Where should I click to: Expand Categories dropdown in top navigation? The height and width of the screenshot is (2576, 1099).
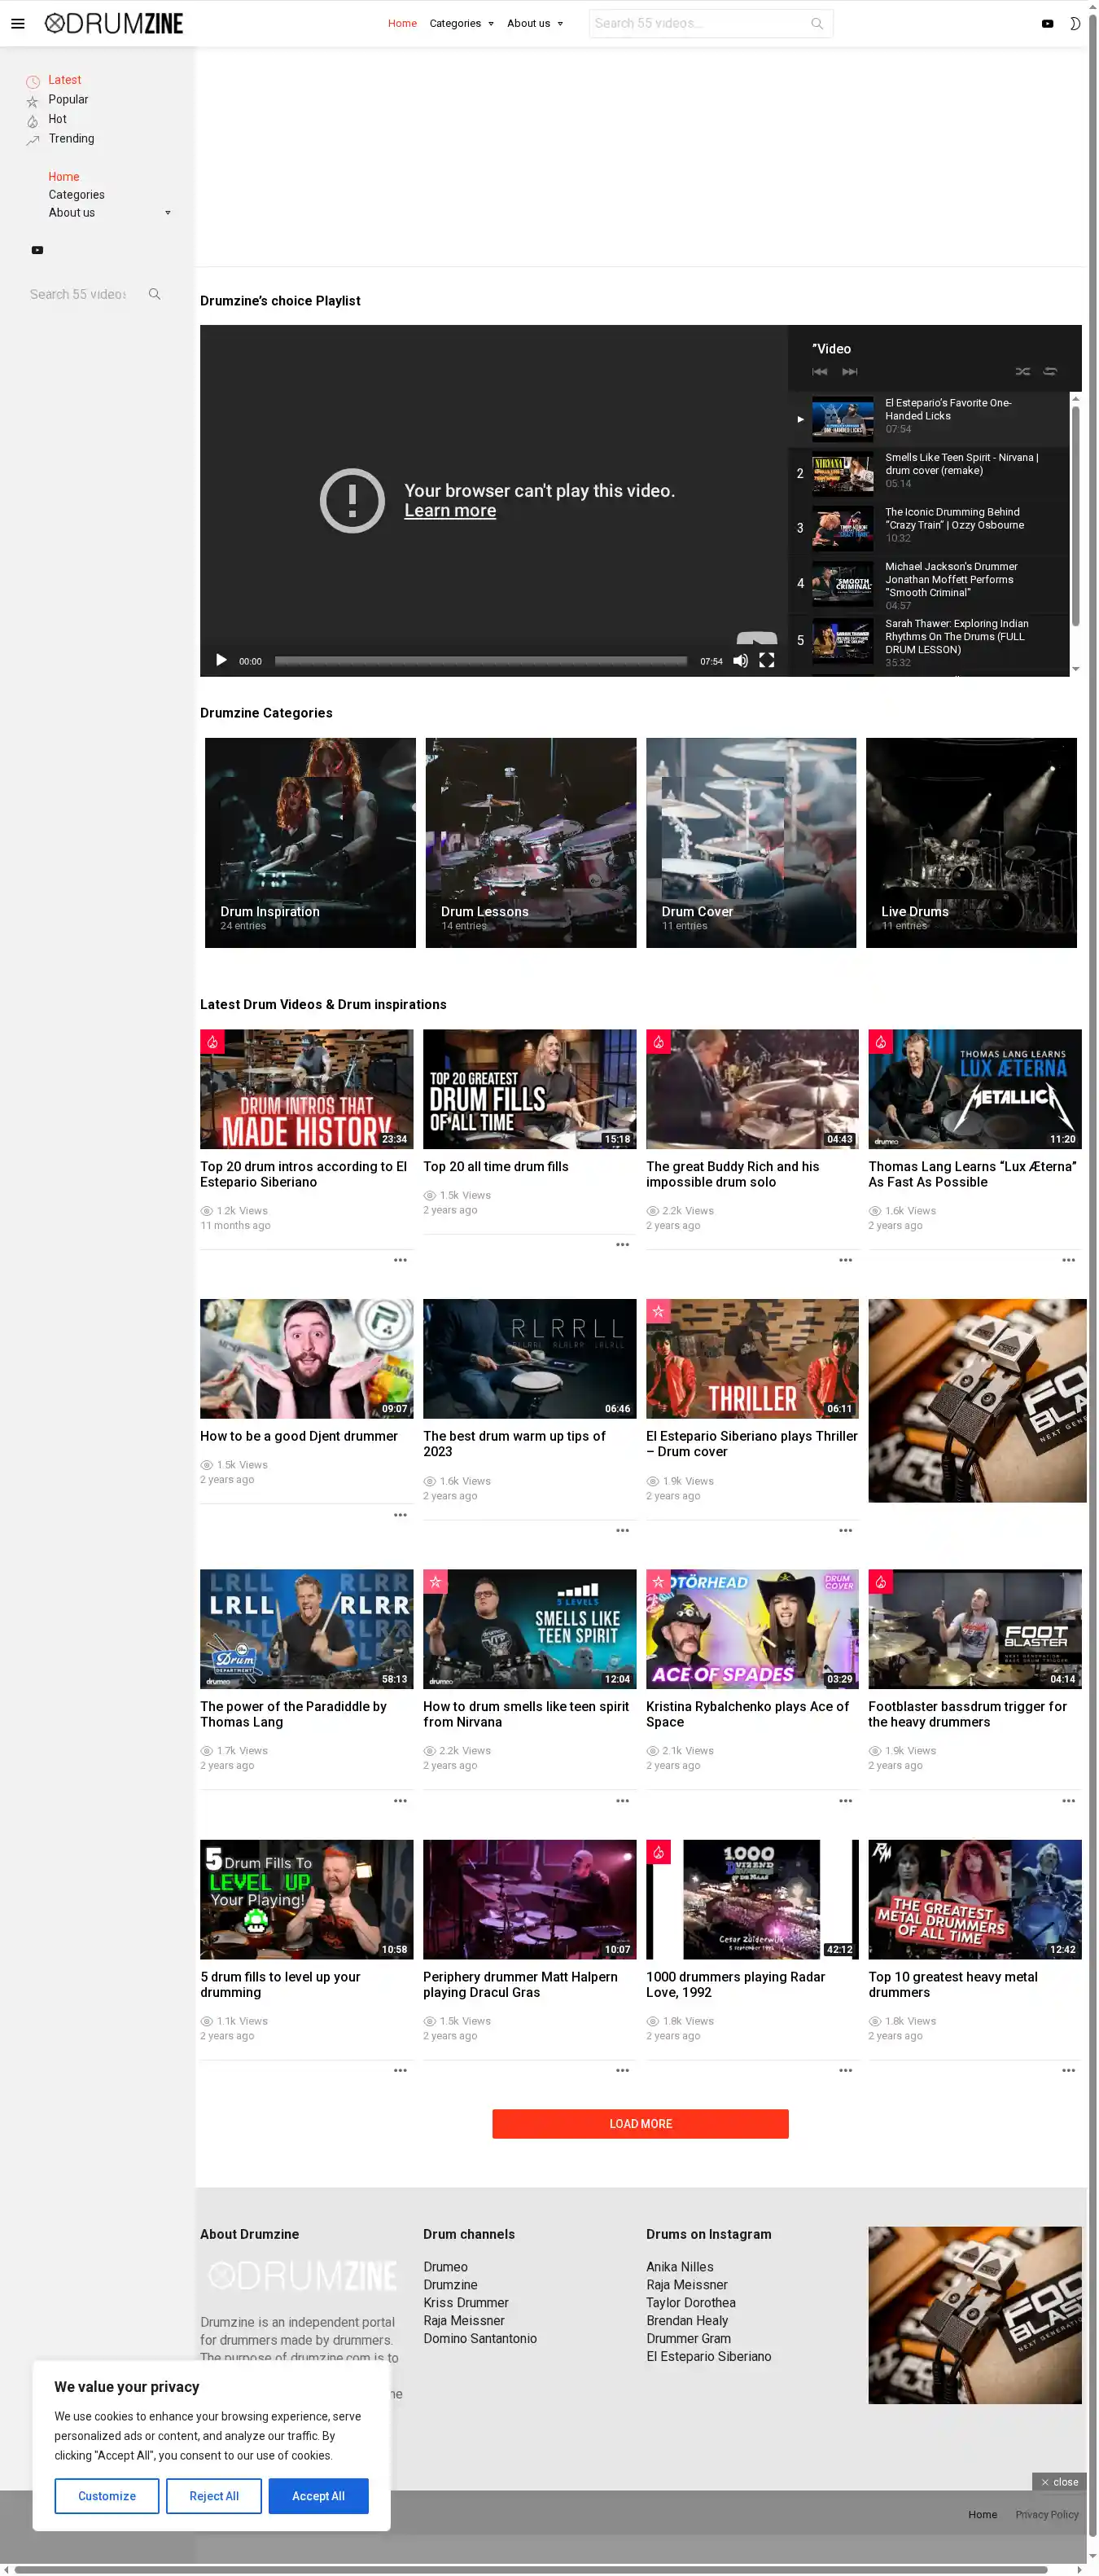coord(461,24)
